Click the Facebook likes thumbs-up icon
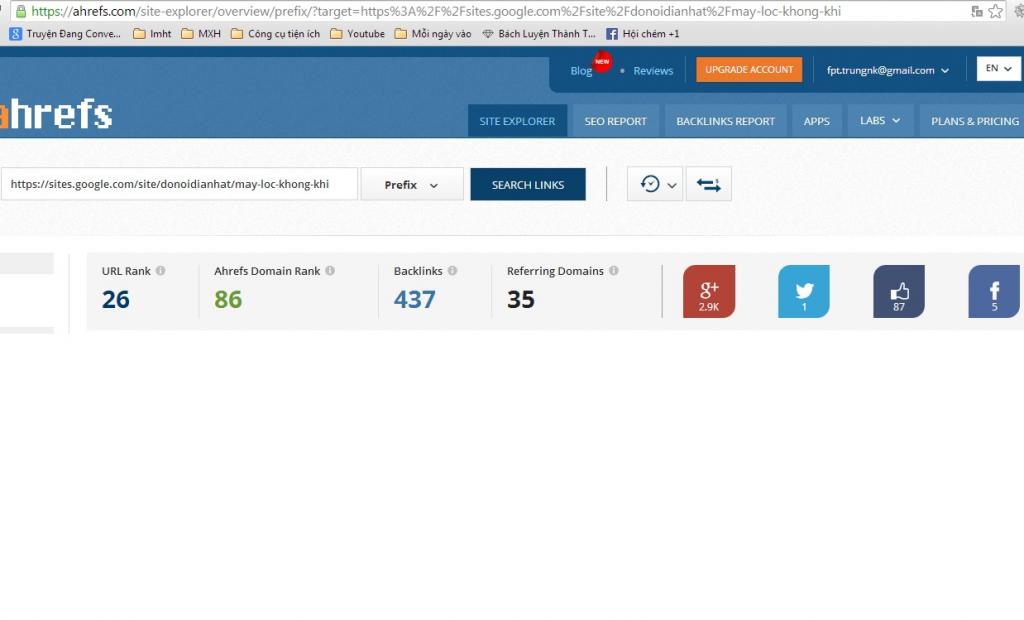This screenshot has height=620, width=1024. 899,291
